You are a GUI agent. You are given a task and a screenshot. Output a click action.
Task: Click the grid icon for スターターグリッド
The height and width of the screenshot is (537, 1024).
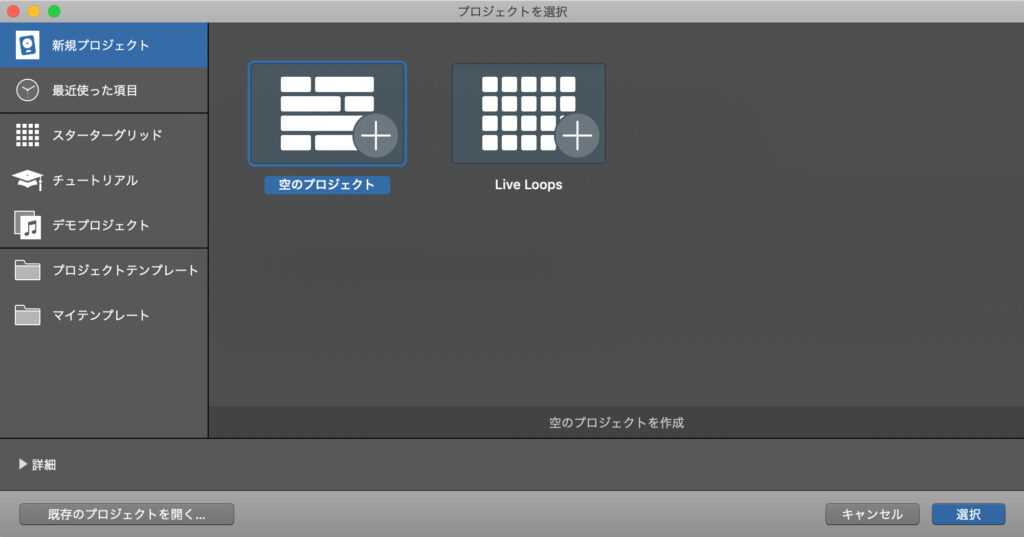[x=27, y=135]
